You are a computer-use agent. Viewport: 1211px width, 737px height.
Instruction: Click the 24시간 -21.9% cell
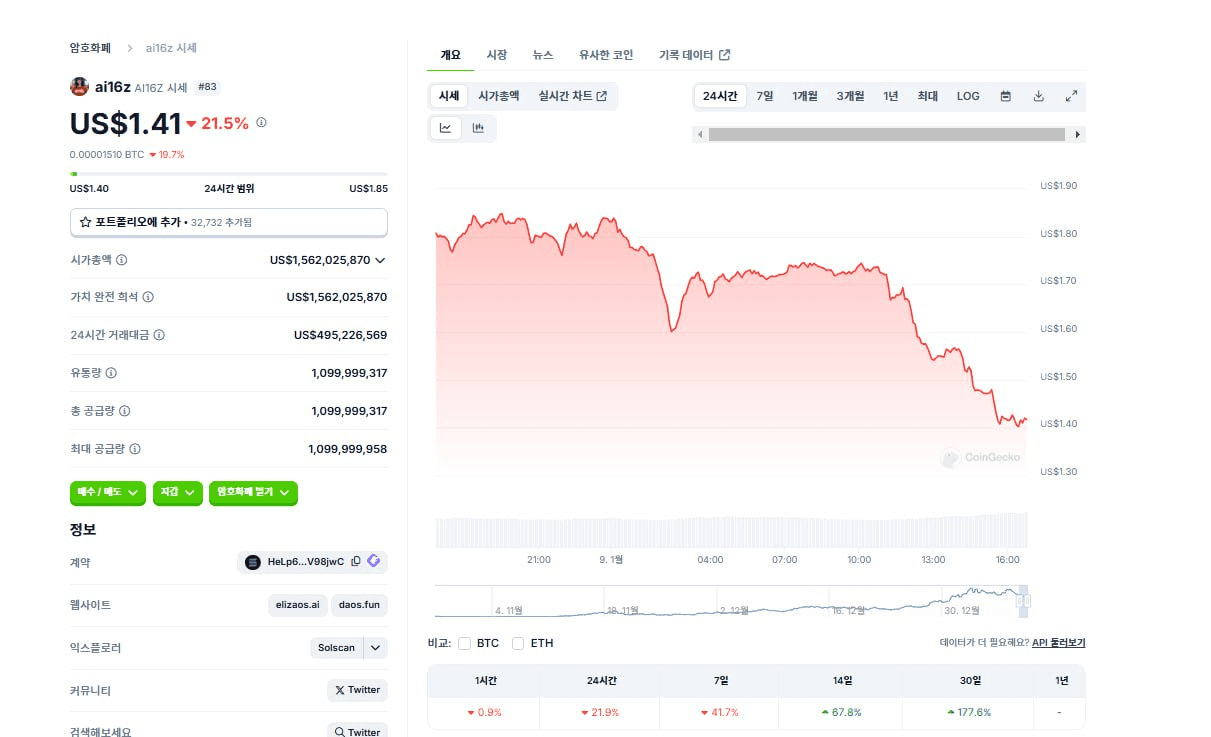pyautogui.click(x=600, y=712)
